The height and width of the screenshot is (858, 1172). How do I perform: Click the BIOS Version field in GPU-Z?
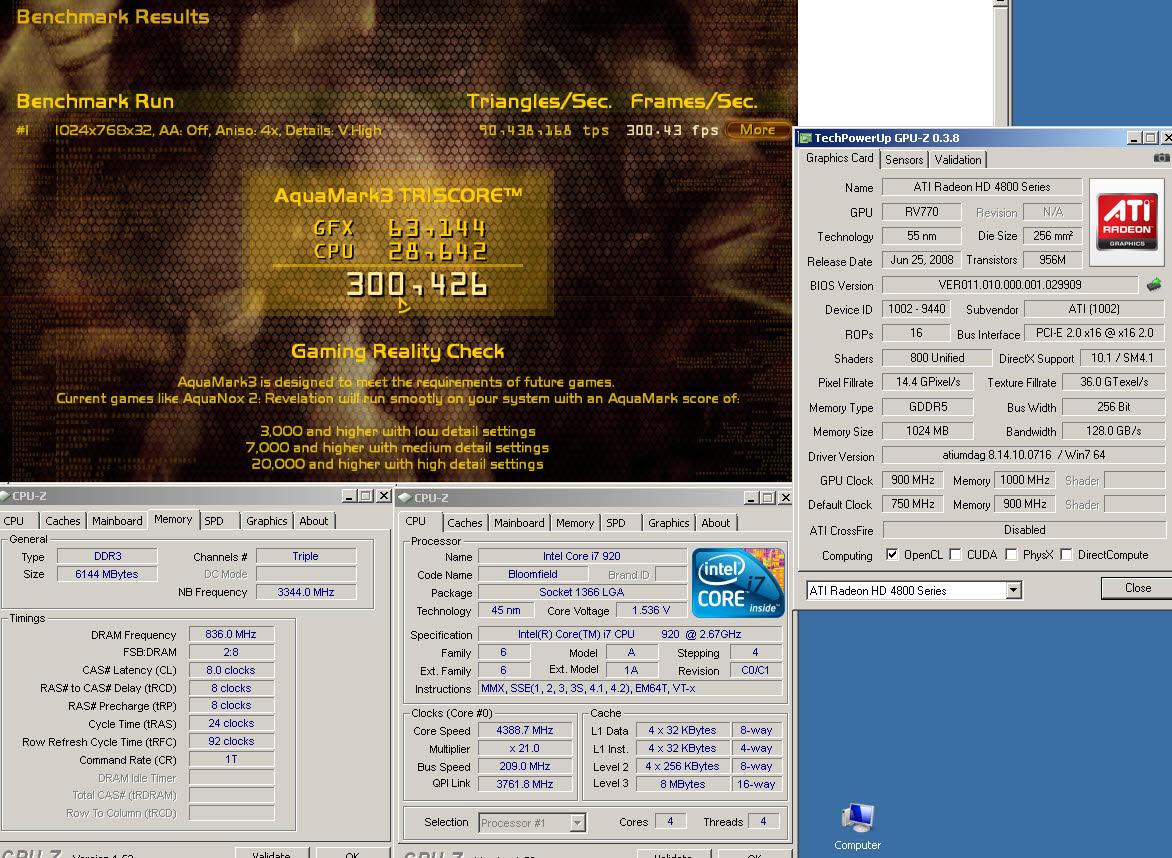pos(1010,285)
